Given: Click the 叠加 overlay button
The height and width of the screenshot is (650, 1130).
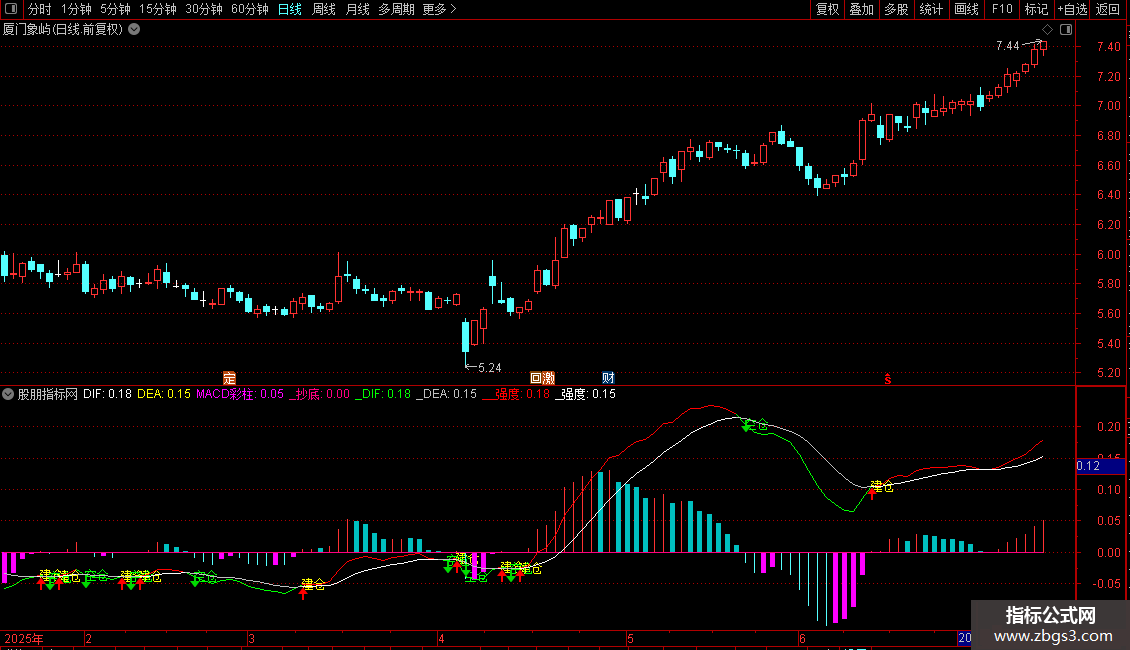Looking at the screenshot, I should click(x=861, y=9).
